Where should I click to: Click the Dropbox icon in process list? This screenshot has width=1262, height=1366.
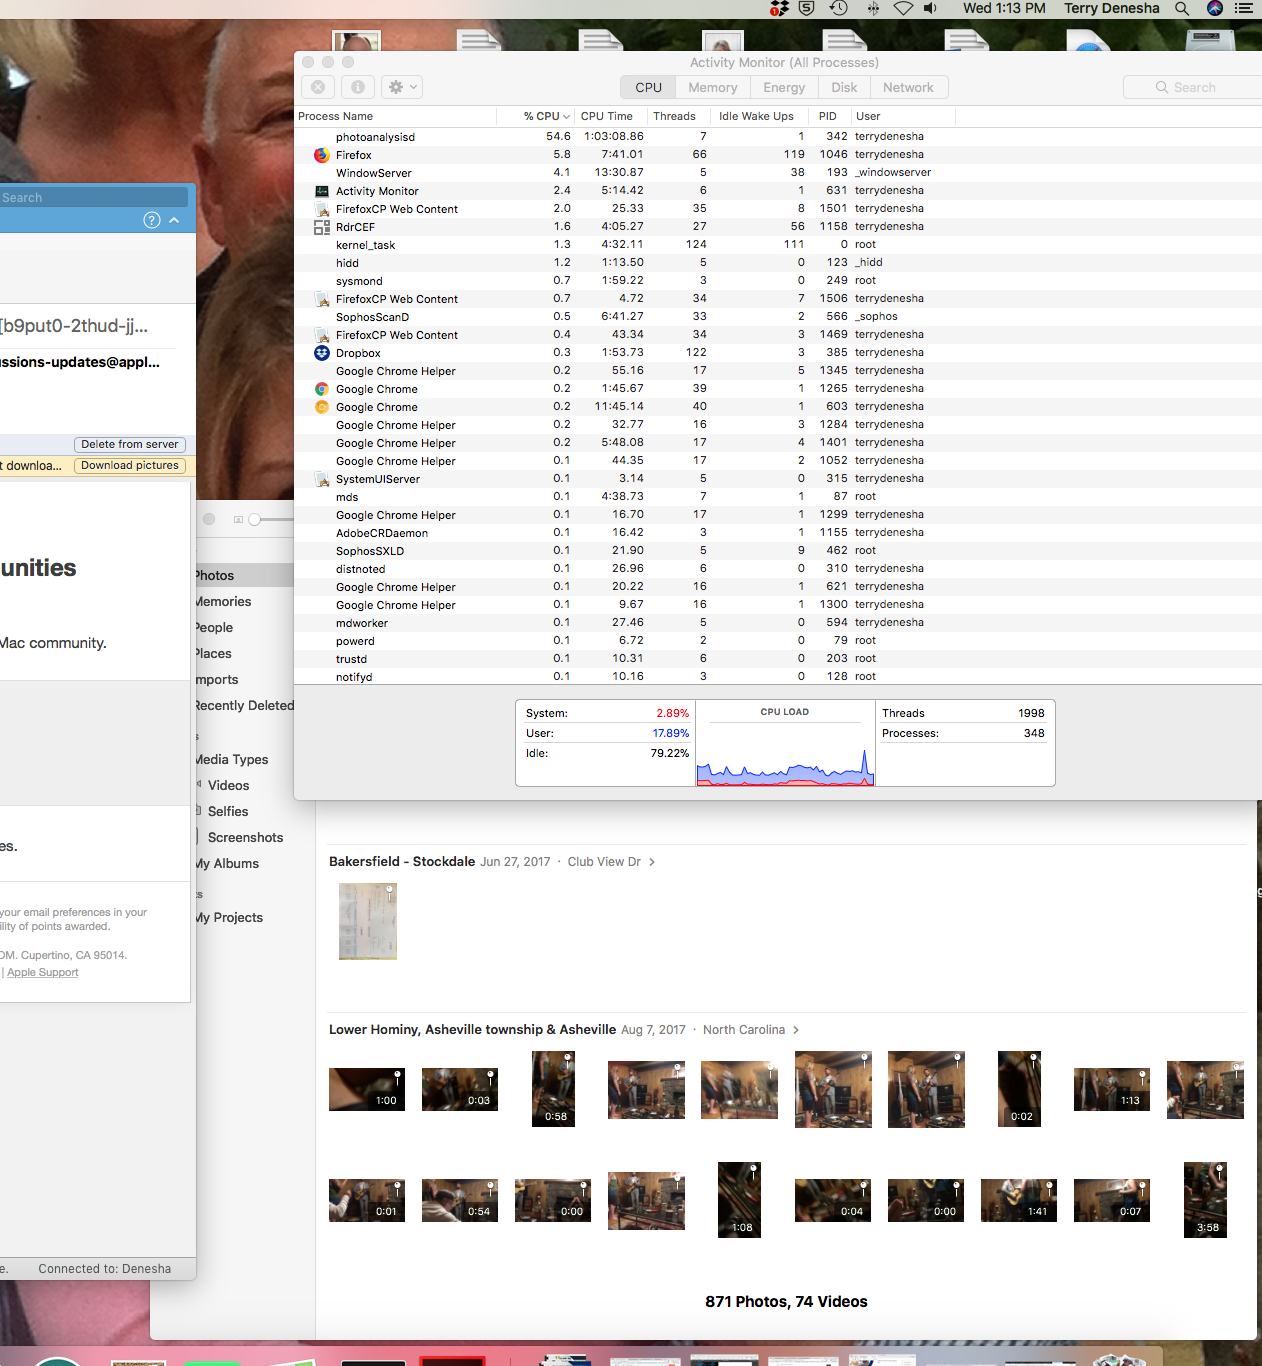coord(322,353)
